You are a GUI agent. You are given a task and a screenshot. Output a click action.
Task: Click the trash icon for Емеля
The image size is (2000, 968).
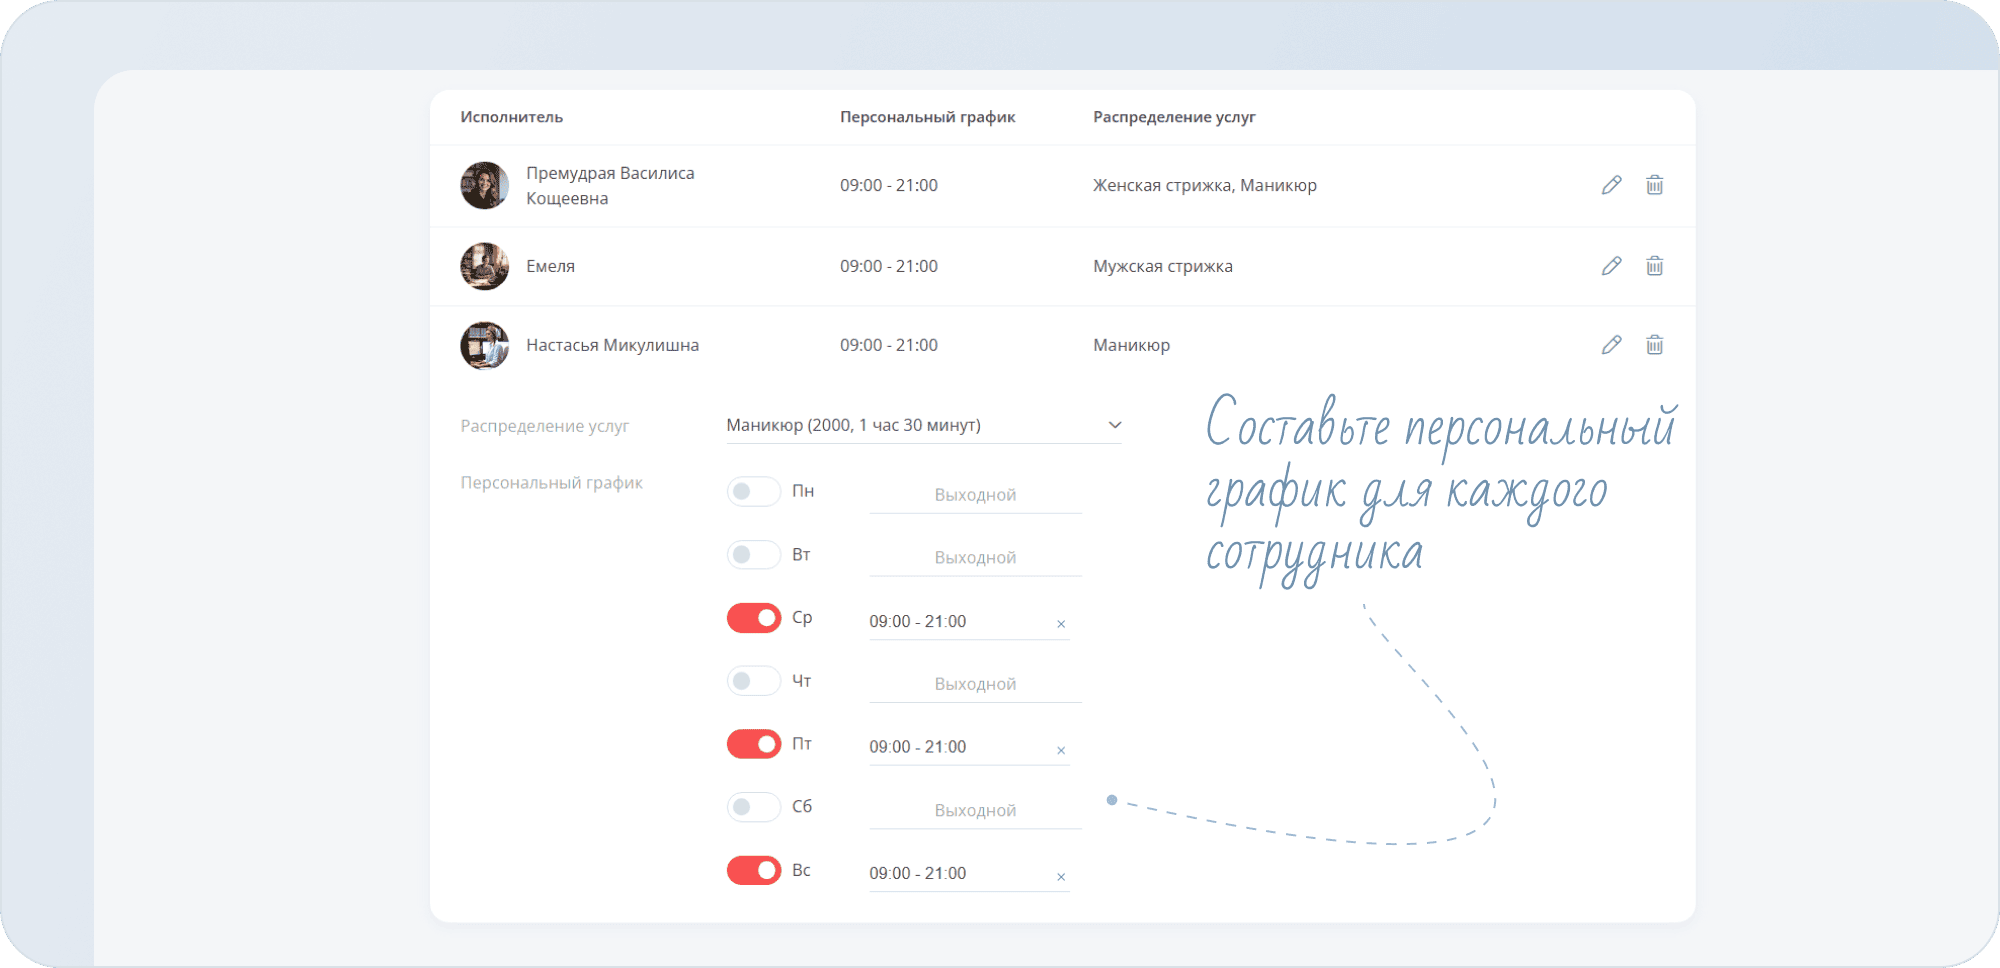click(1654, 266)
